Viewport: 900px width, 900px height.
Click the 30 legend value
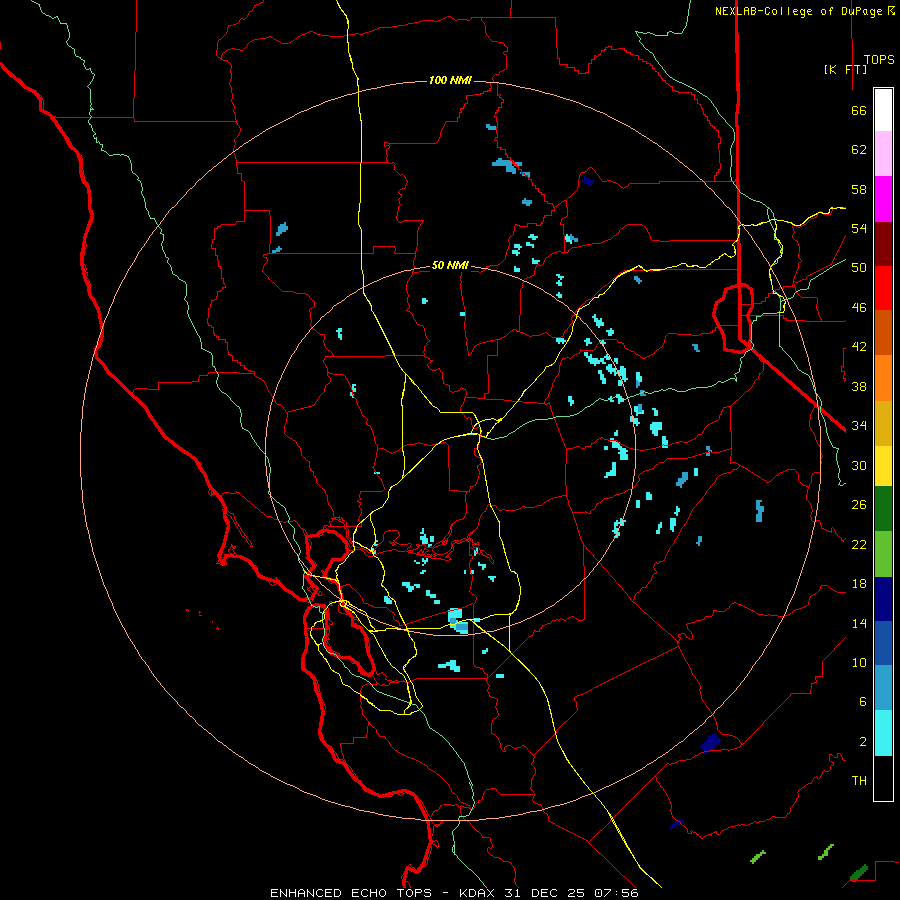859,465
